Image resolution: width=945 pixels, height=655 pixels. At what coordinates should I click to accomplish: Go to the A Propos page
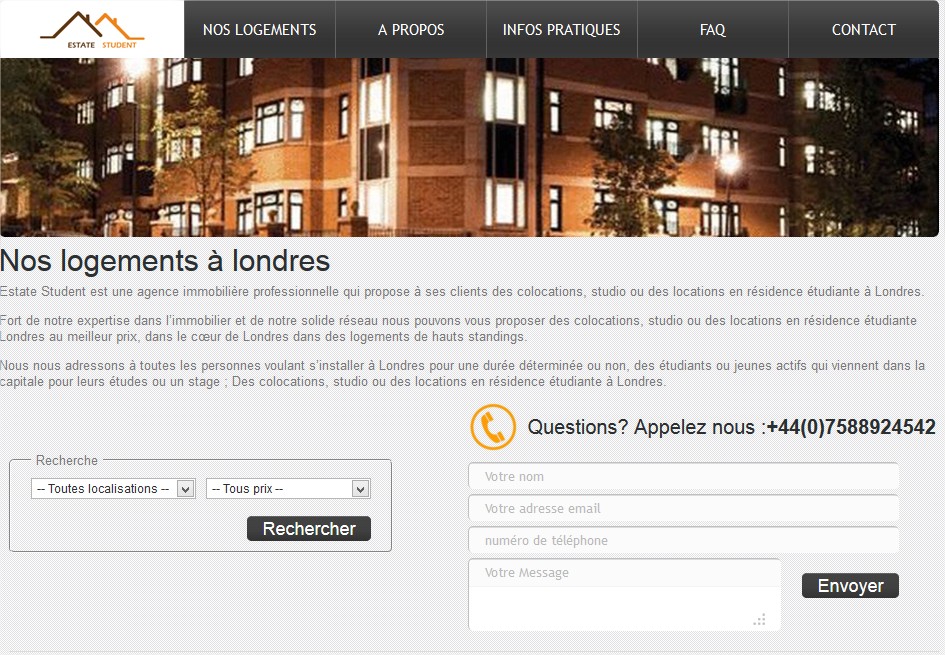point(411,30)
